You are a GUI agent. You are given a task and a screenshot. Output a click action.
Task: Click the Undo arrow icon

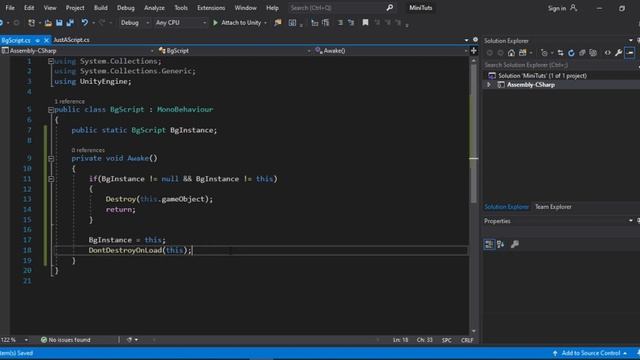[x=84, y=23]
